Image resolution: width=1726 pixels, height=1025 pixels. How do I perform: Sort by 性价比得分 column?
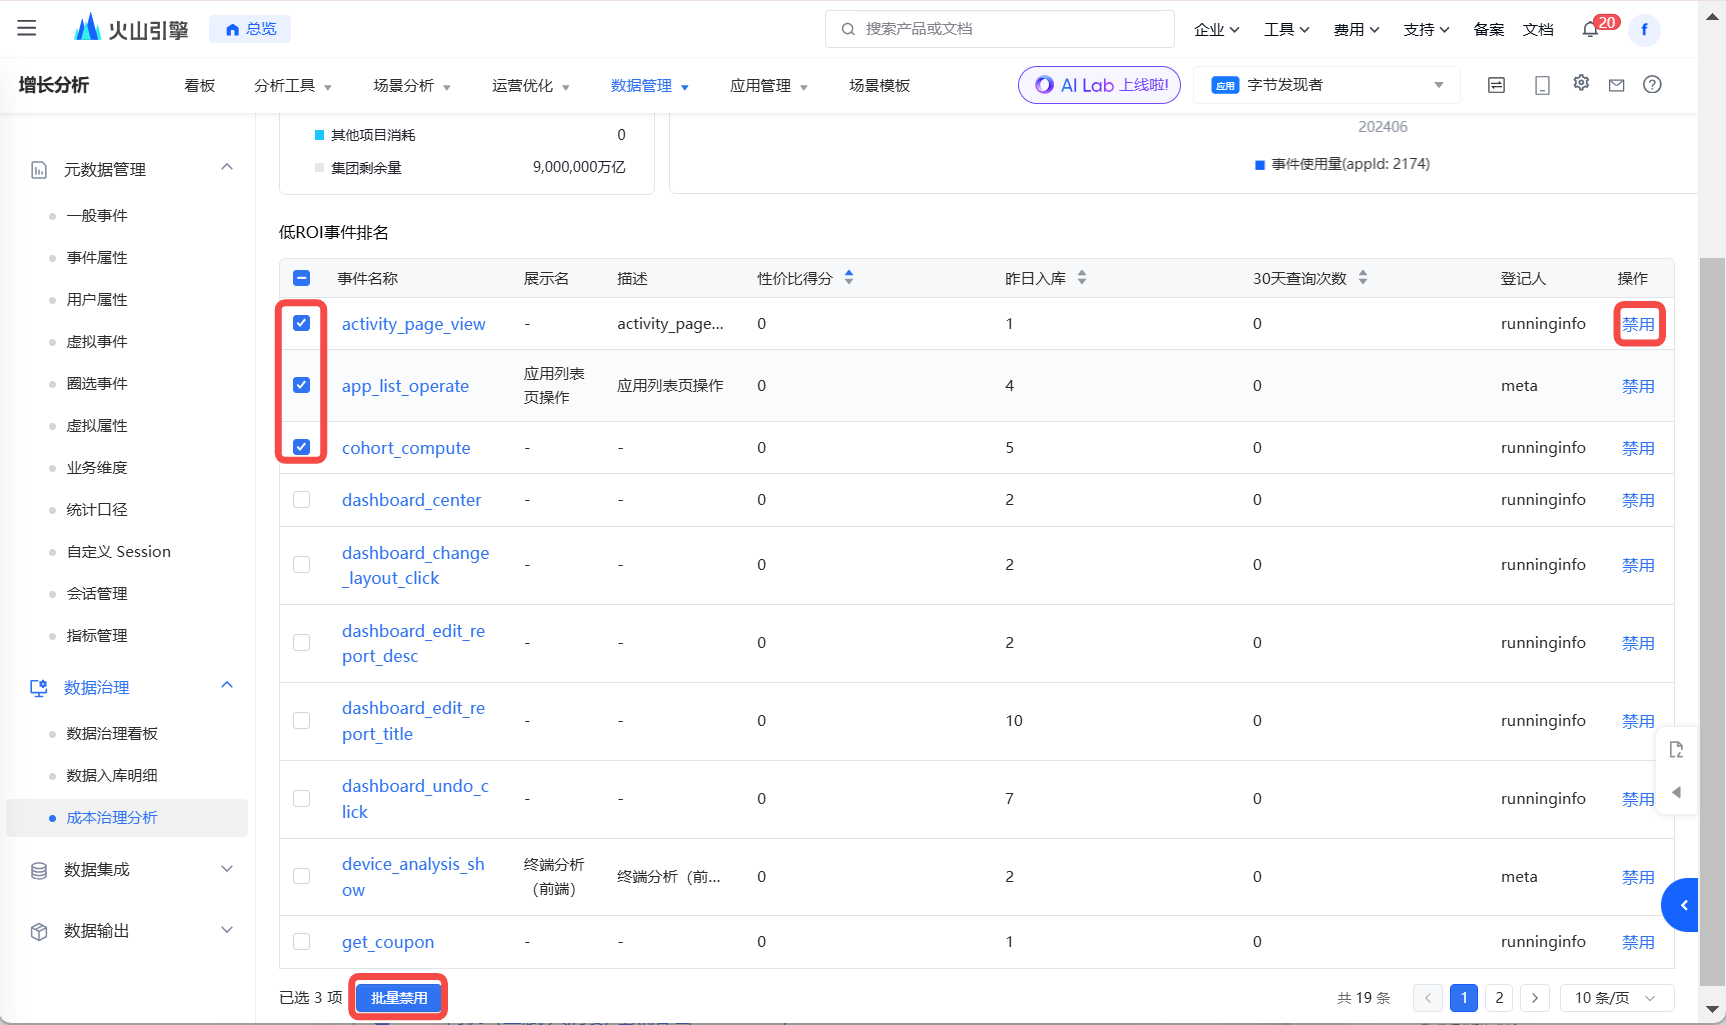pos(849,277)
